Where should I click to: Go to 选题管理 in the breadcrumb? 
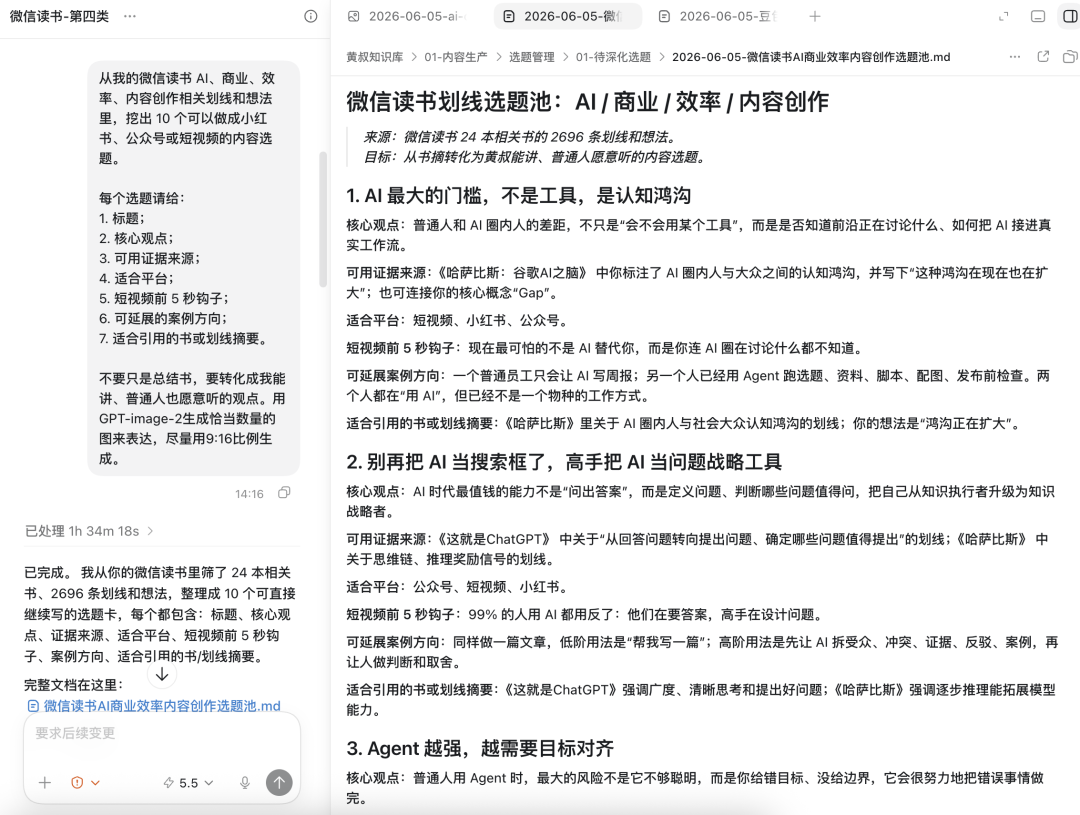tap(531, 57)
